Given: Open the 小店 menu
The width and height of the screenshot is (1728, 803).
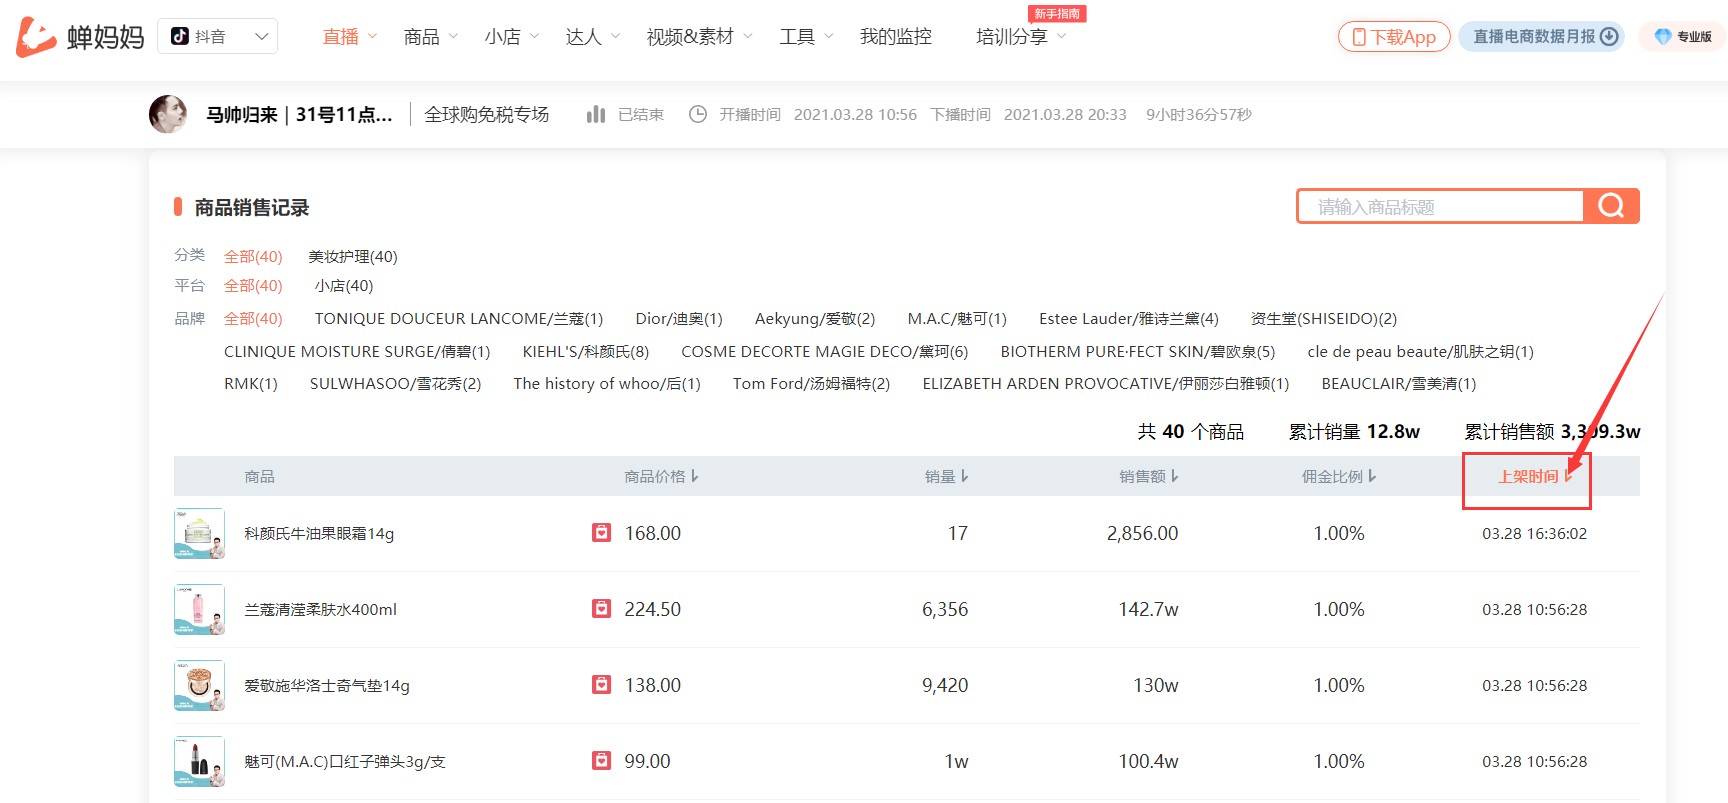Looking at the screenshot, I should pyautogui.click(x=512, y=37).
